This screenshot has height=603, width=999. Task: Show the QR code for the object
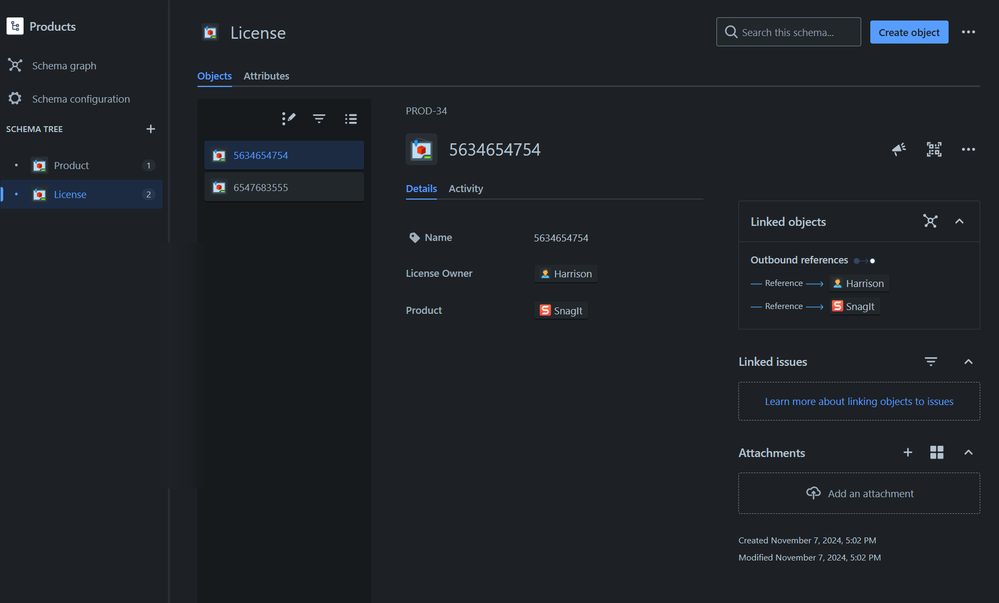click(933, 149)
